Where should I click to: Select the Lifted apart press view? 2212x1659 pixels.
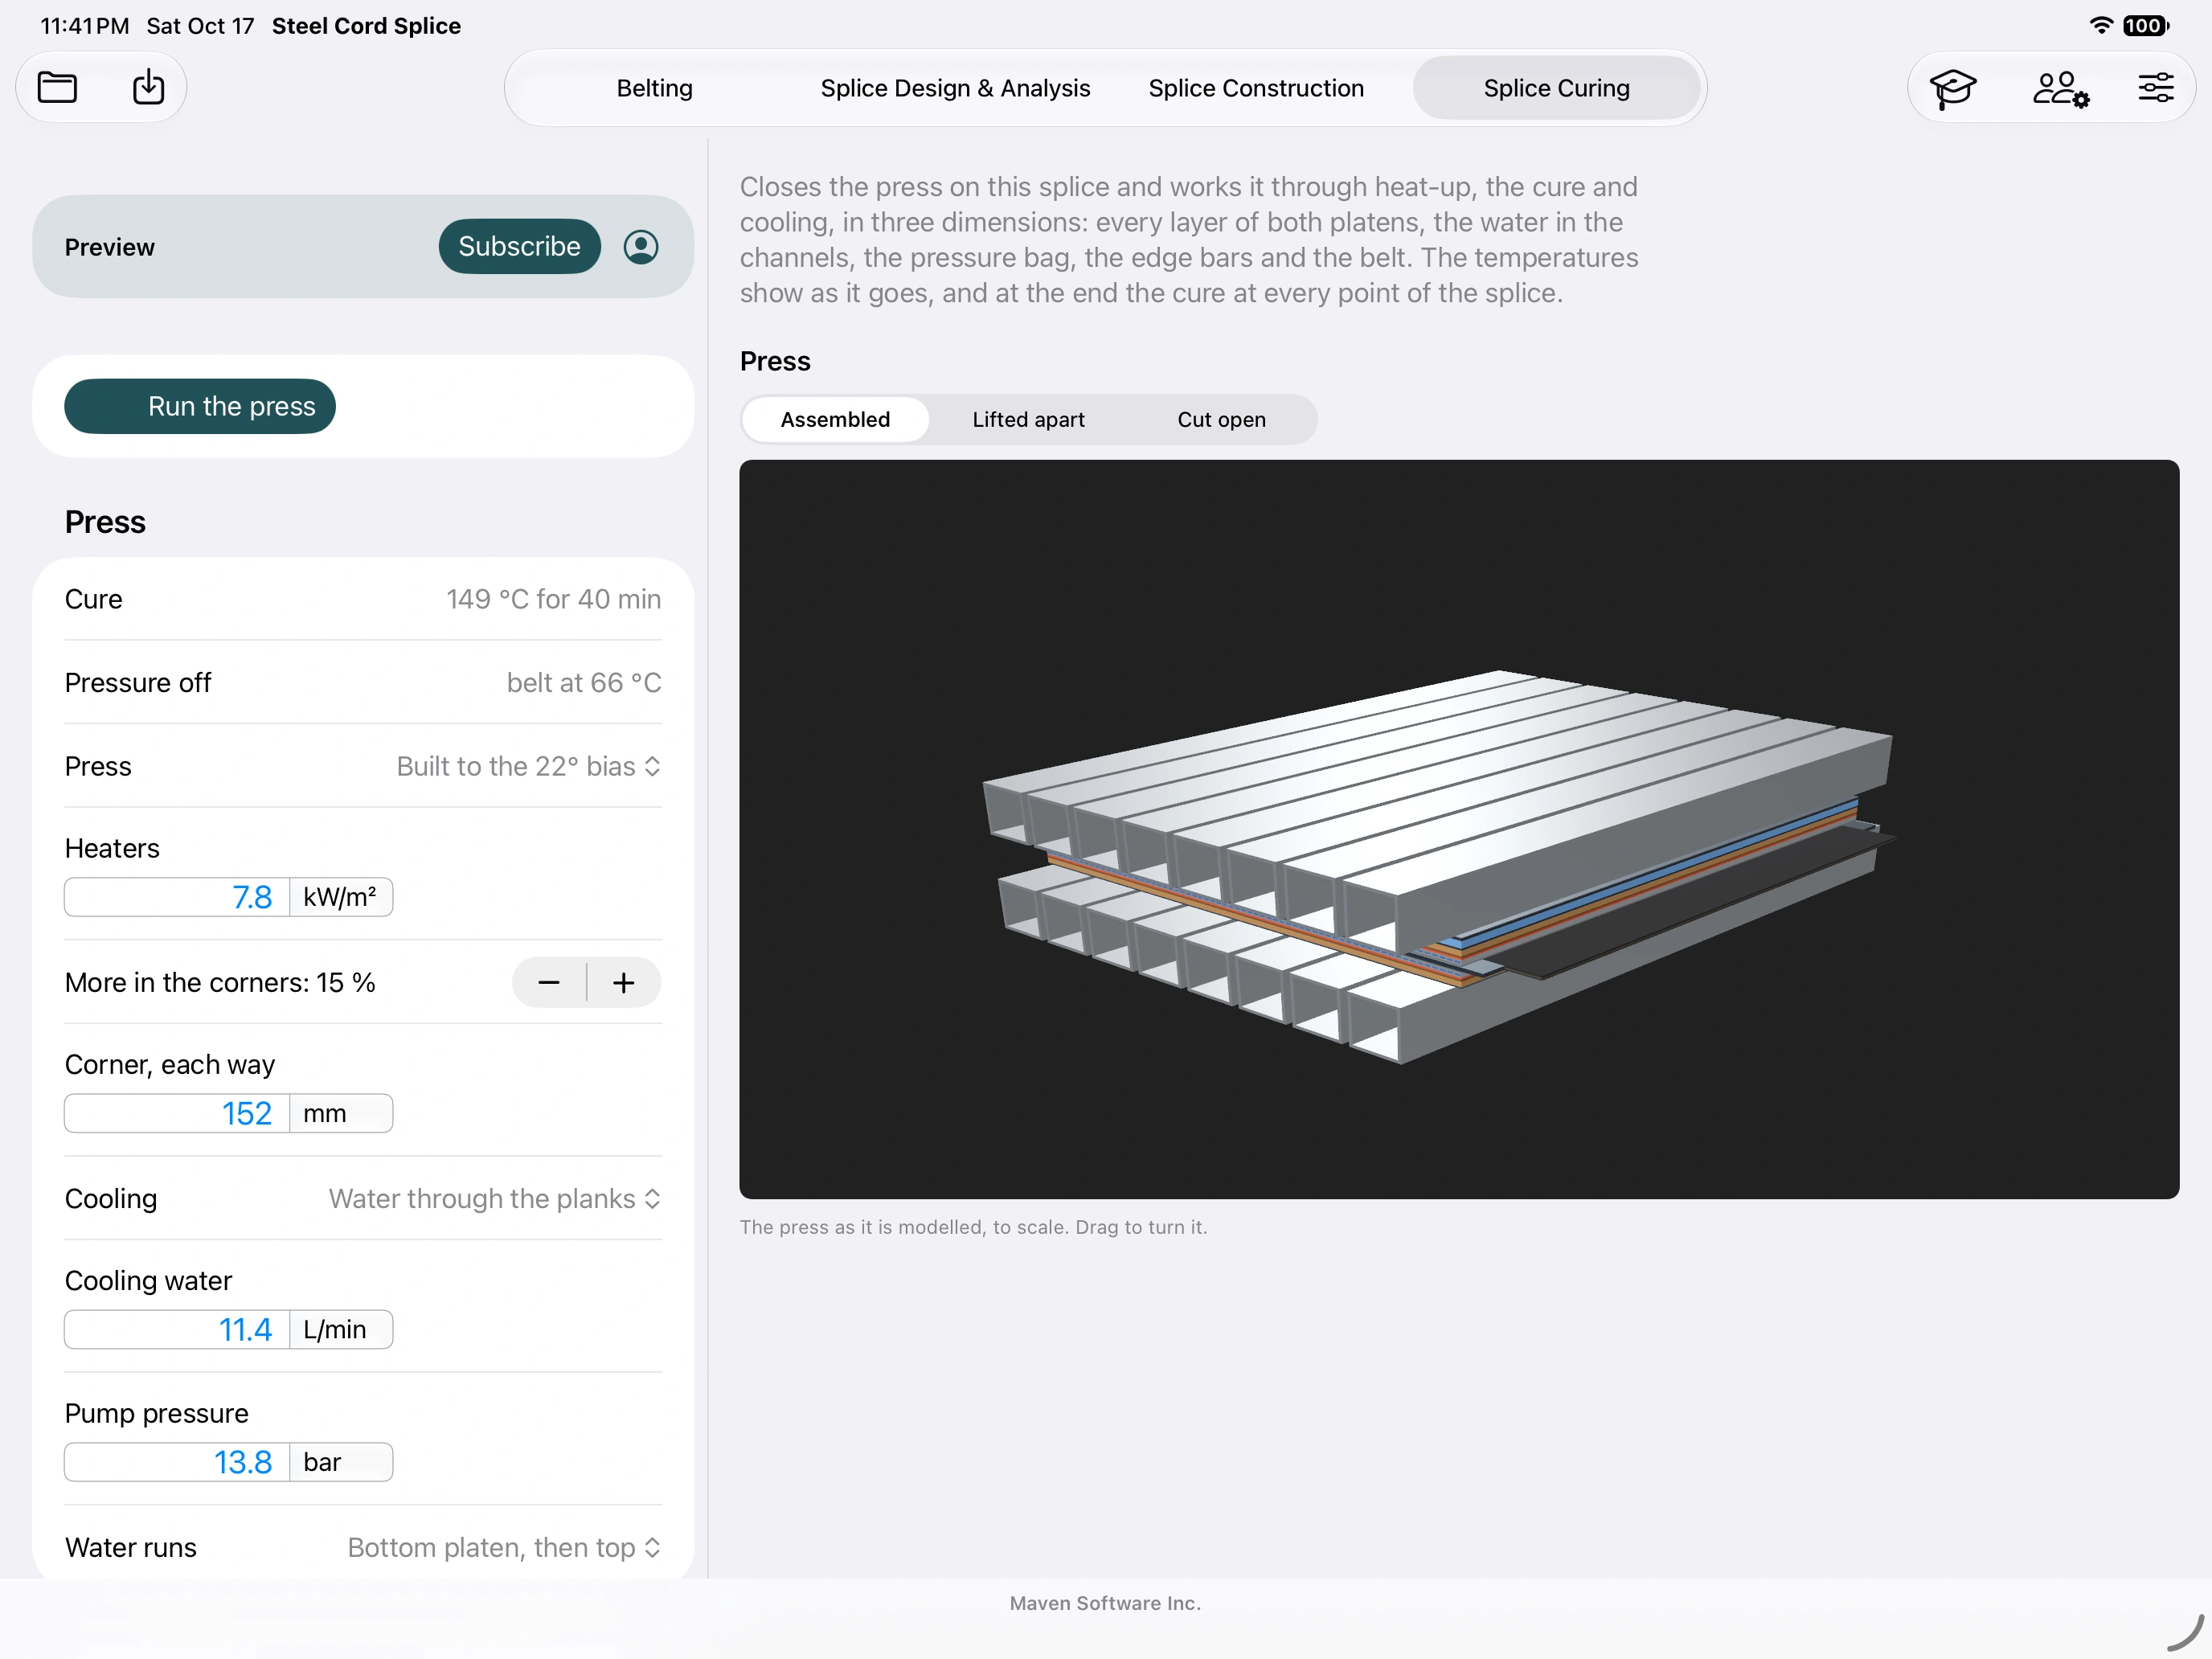[x=1028, y=420]
